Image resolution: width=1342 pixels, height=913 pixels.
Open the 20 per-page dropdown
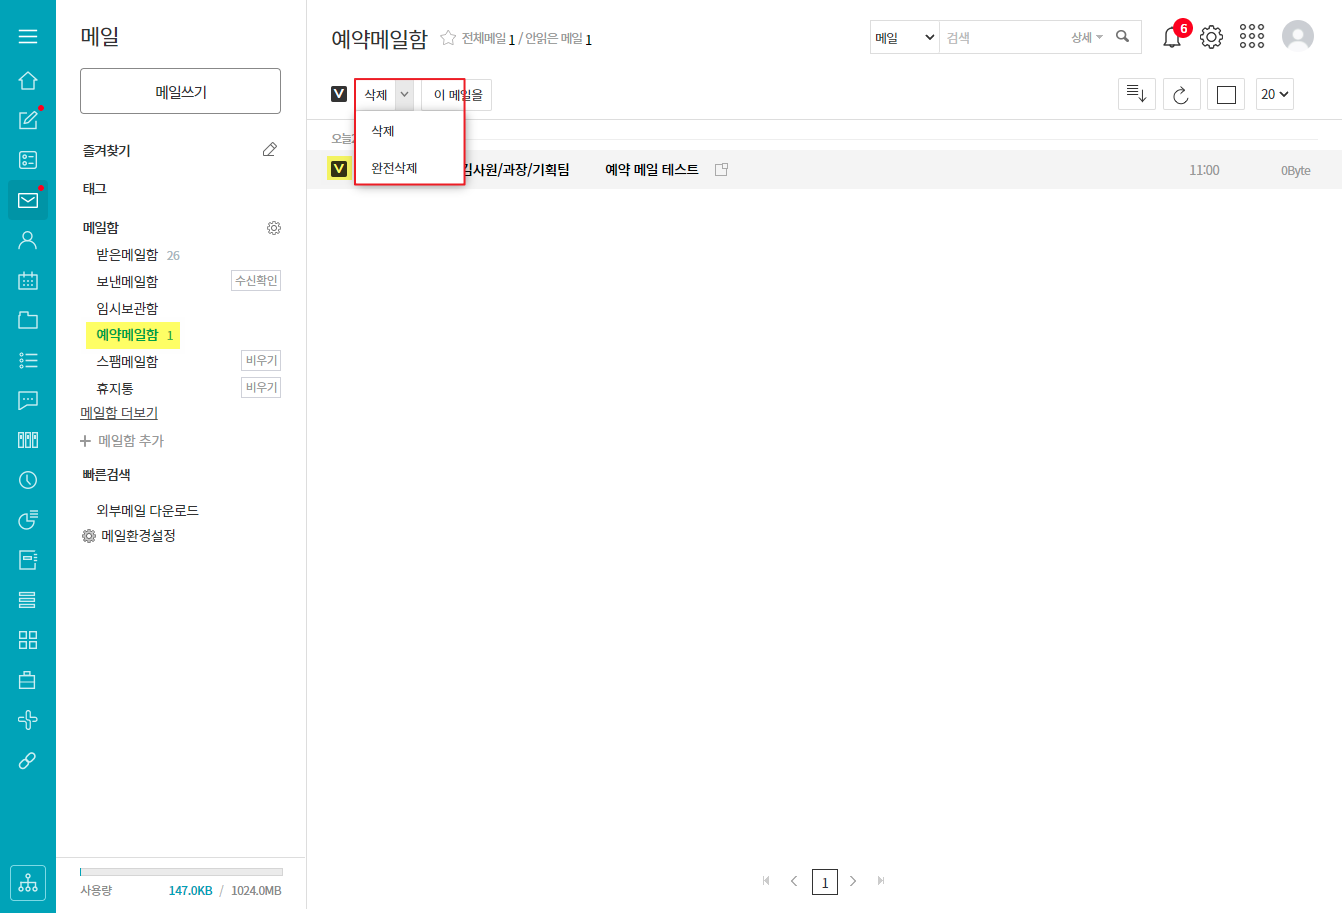pyautogui.click(x=1274, y=94)
